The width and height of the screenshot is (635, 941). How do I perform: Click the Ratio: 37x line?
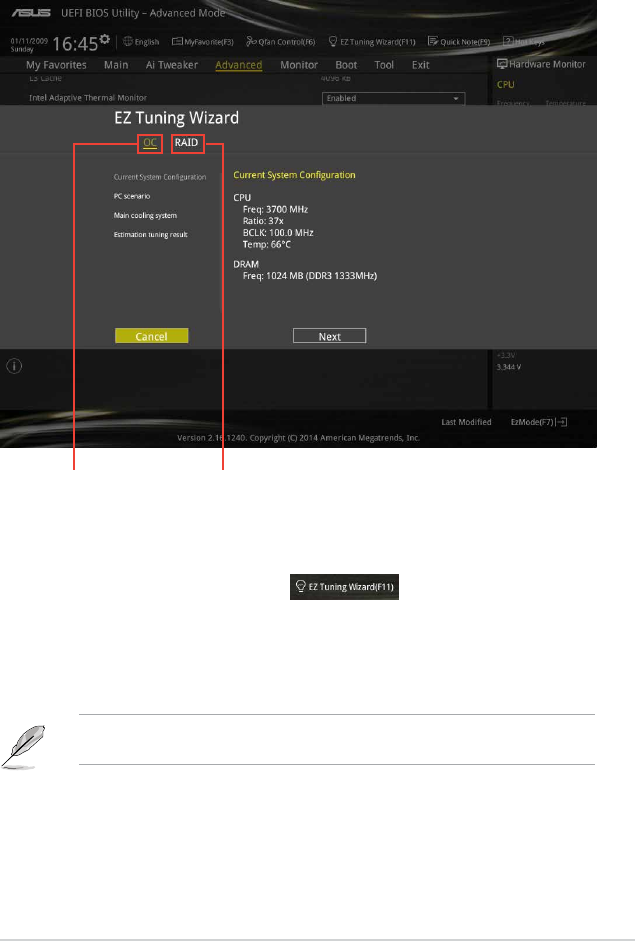(x=263, y=221)
